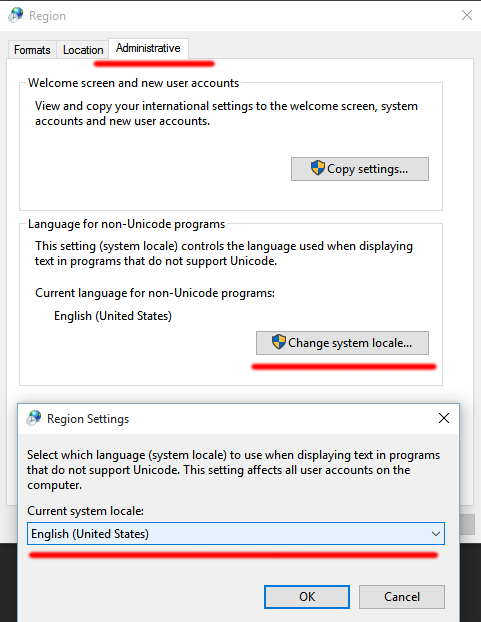Click Change system locale button
Screen dimensions: 481x622
coord(342,343)
